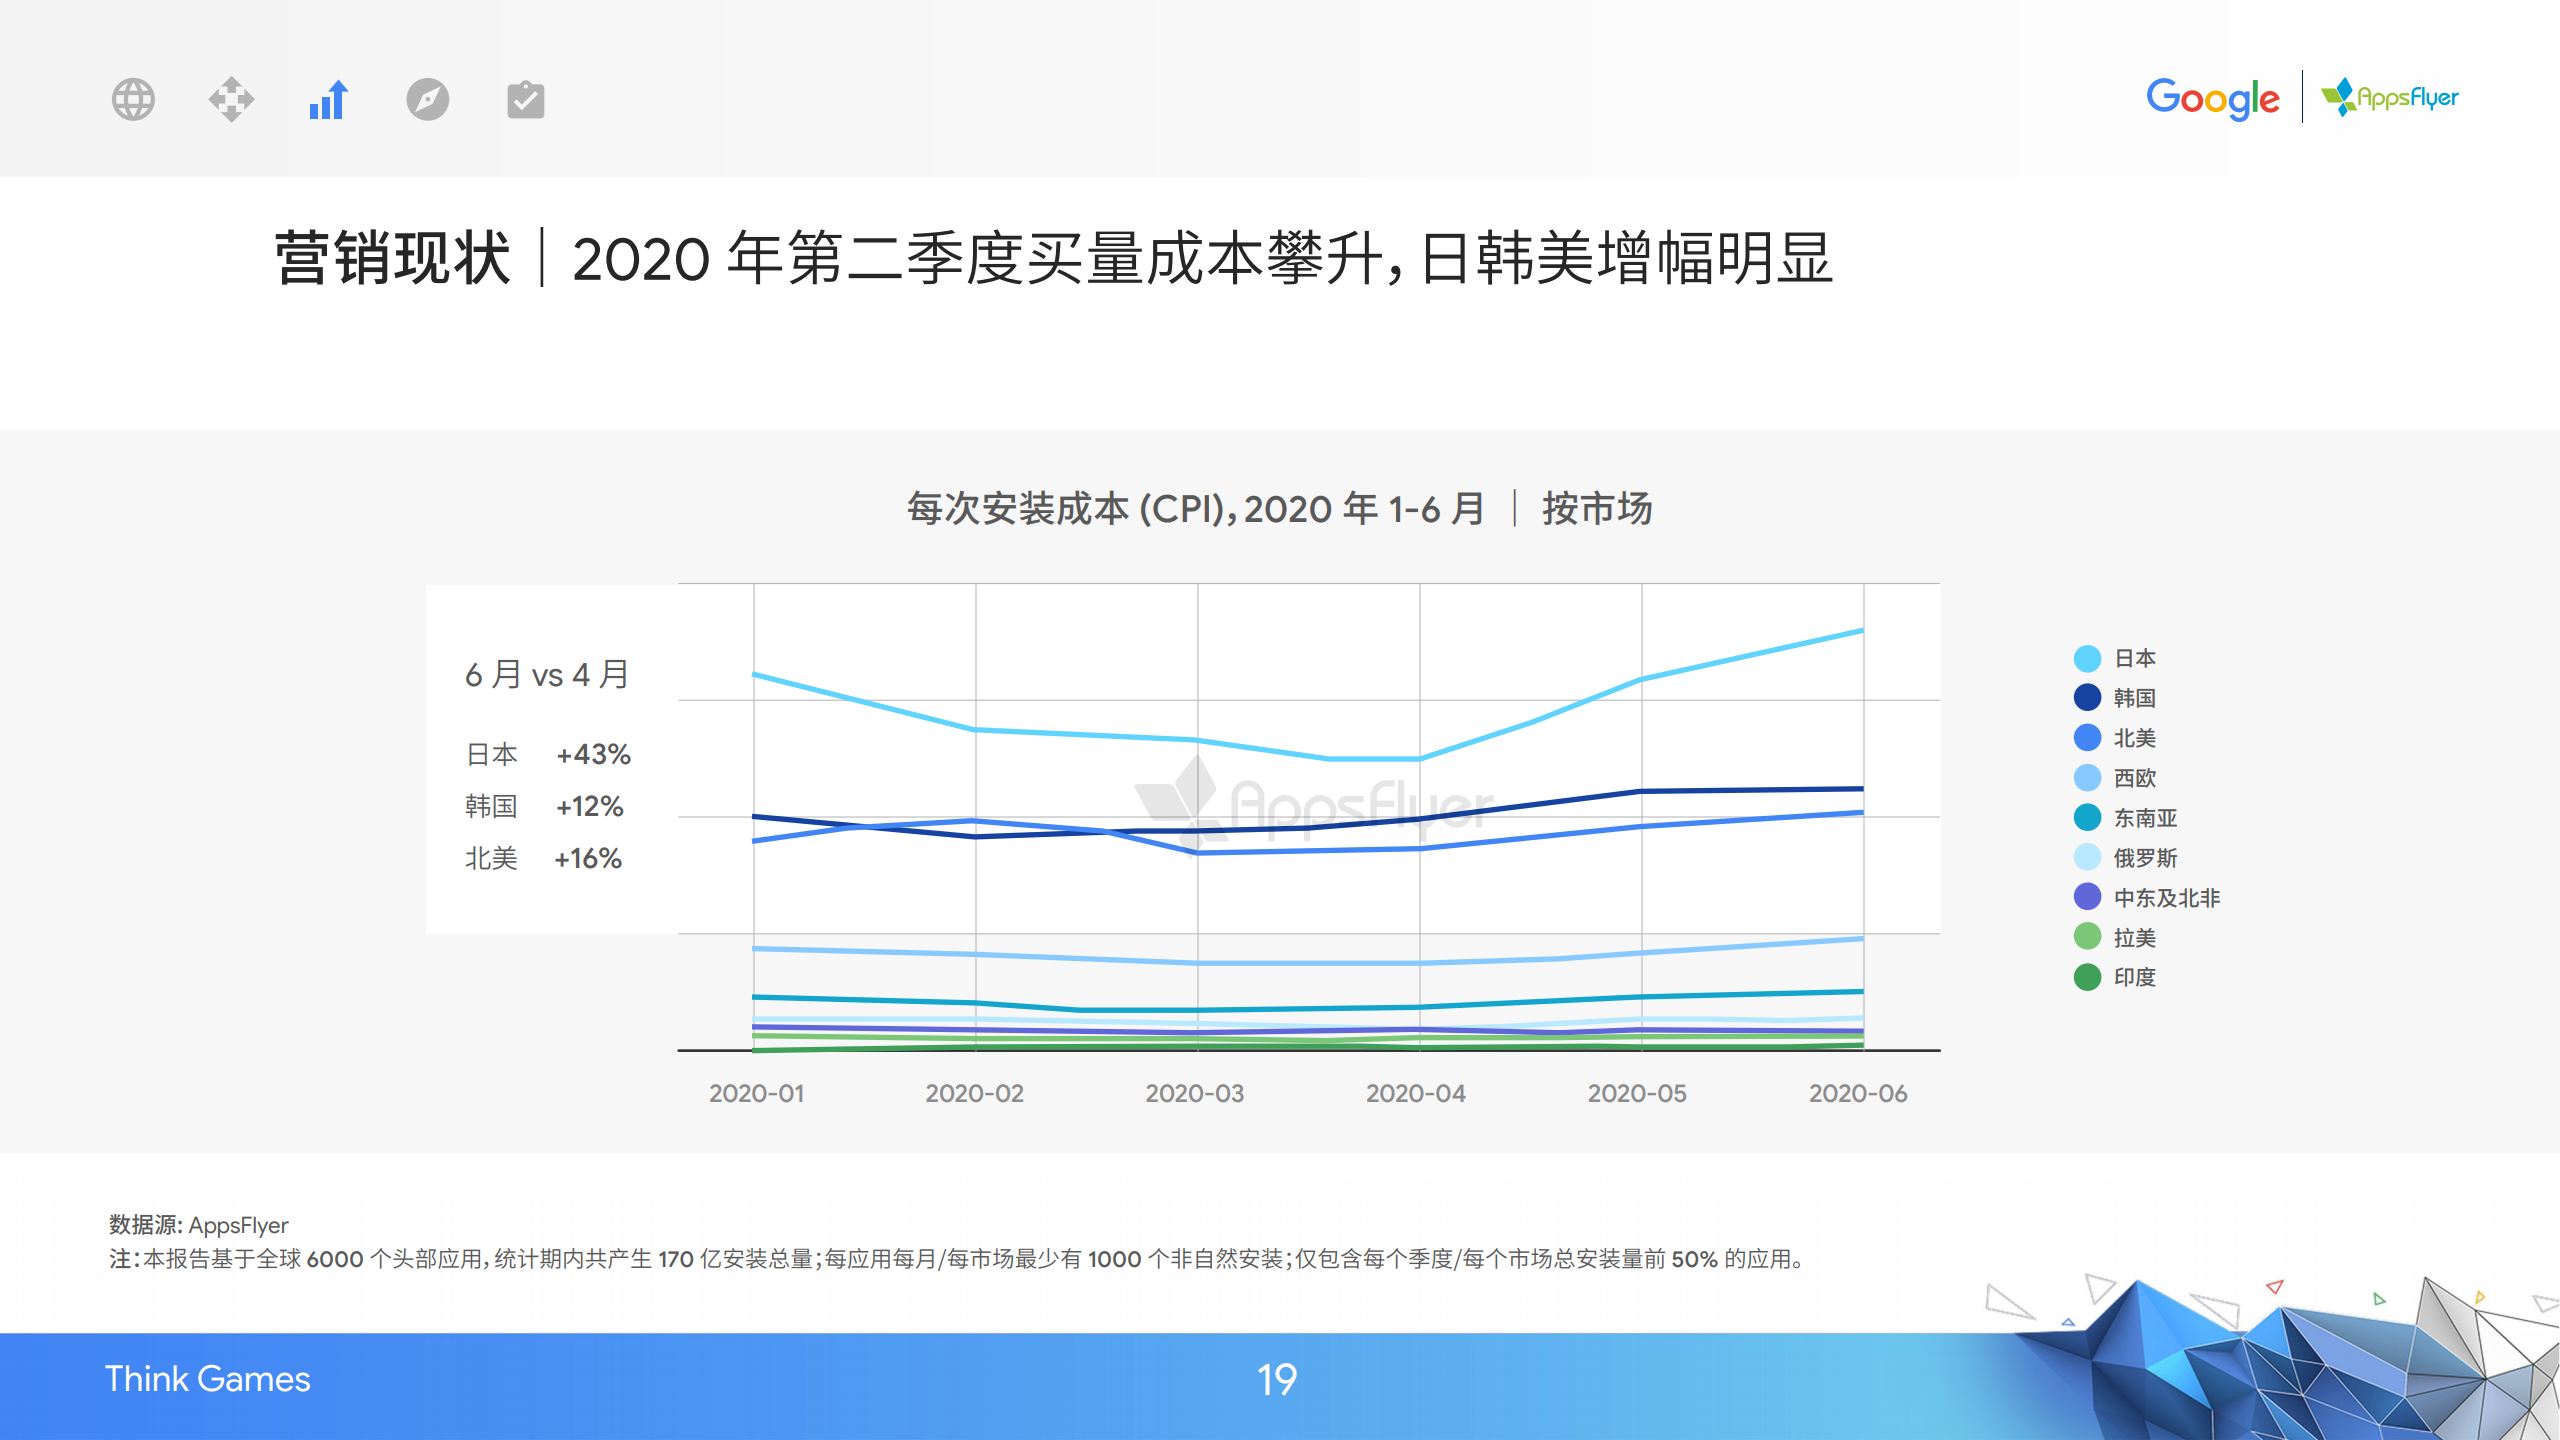Click the 2020-04 axis label
Image resolution: width=2560 pixels, height=1440 pixels.
point(1415,1093)
